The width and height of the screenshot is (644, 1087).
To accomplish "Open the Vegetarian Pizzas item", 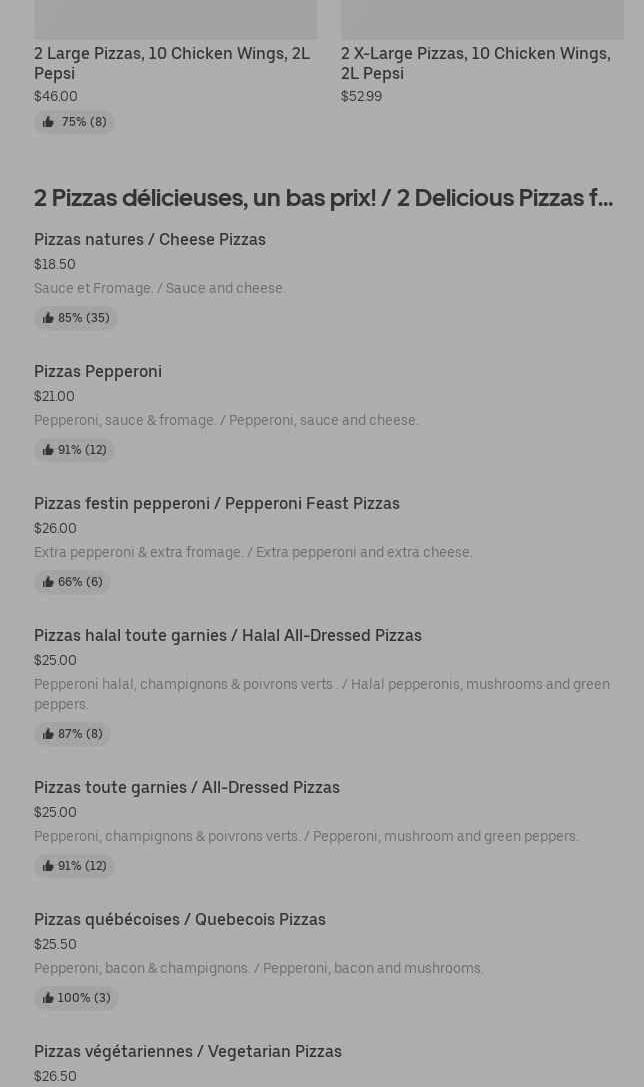I will pyautogui.click(x=188, y=1051).
